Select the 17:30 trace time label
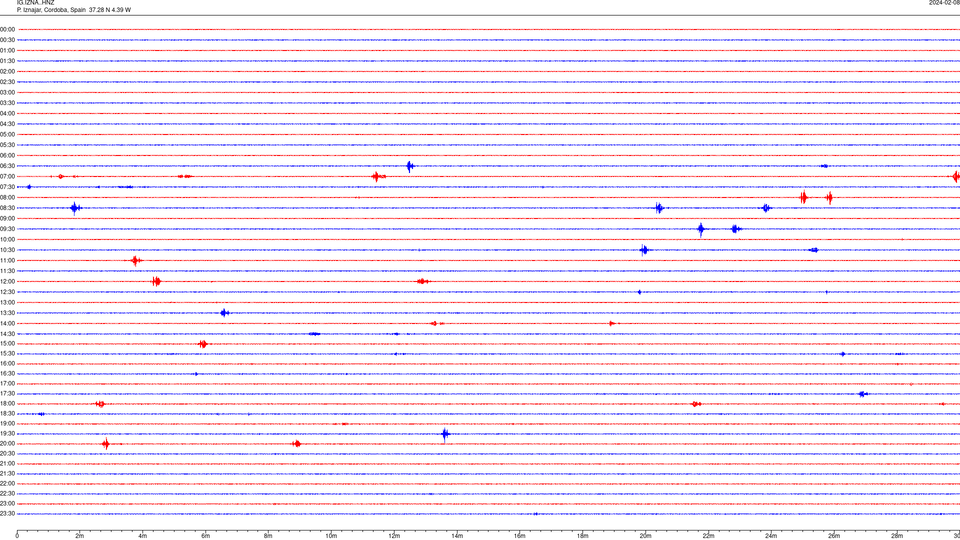Image resolution: width=960 pixels, height=540 pixels. coord(7,394)
